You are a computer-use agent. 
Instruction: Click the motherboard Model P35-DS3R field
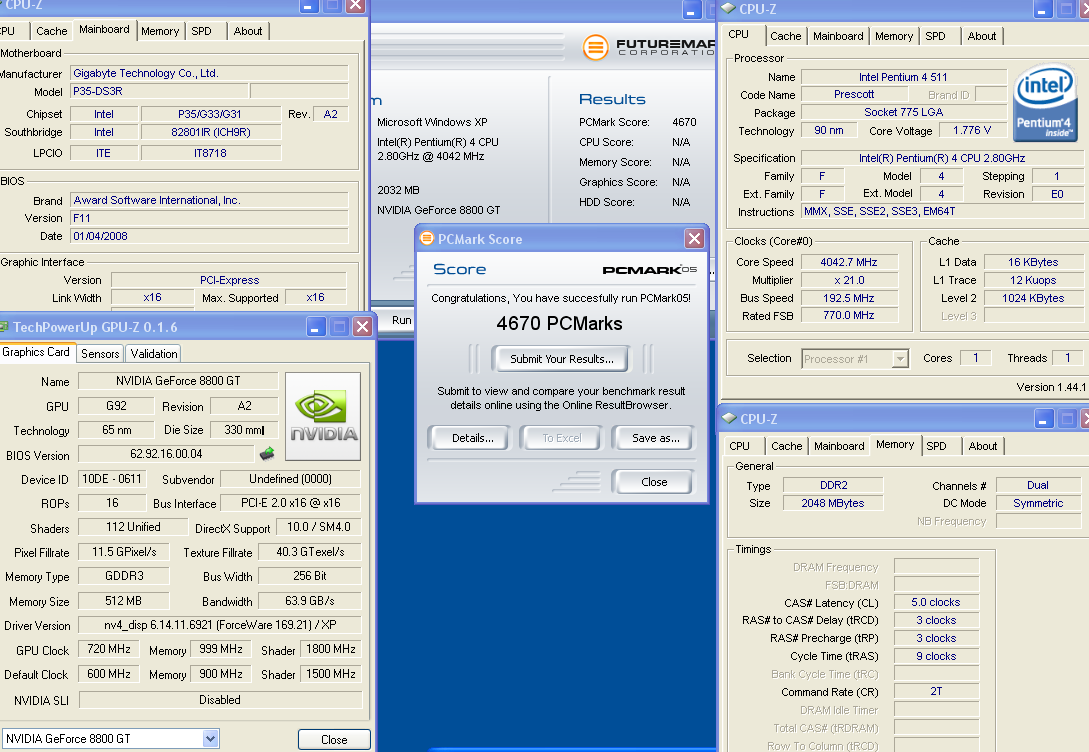pyautogui.click(x=159, y=91)
